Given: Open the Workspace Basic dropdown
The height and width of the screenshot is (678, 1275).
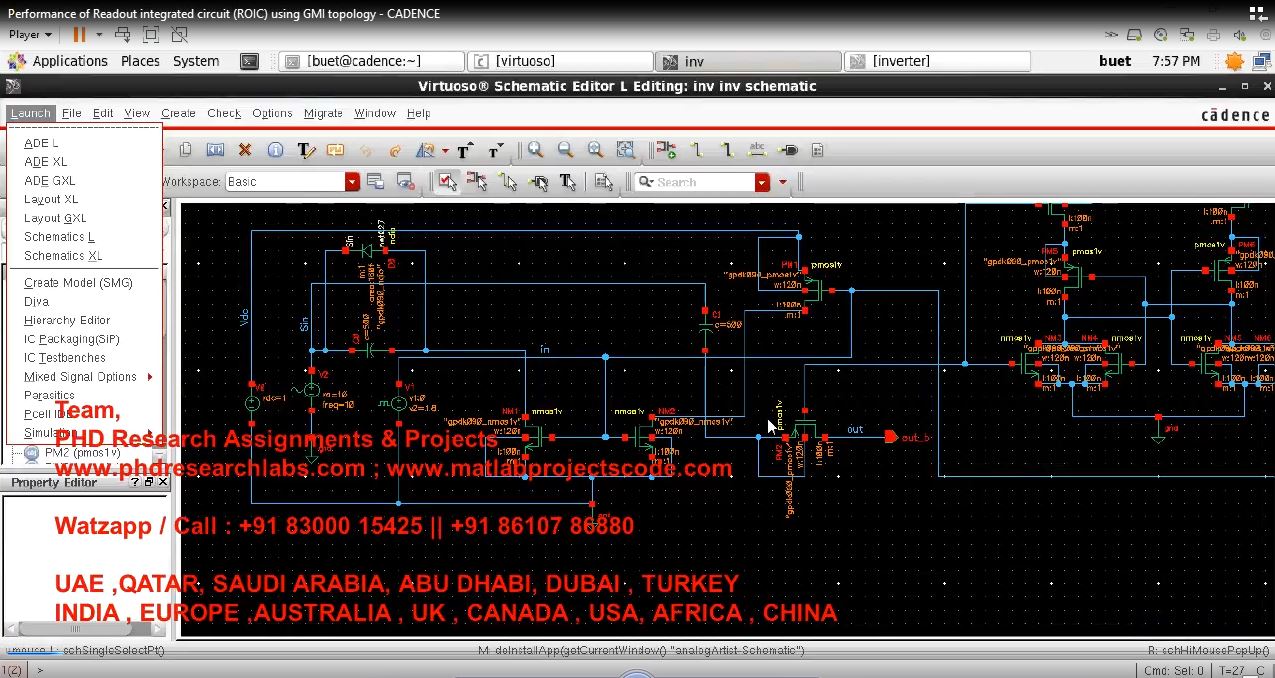Looking at the screenshot, I should click(352, 182).
